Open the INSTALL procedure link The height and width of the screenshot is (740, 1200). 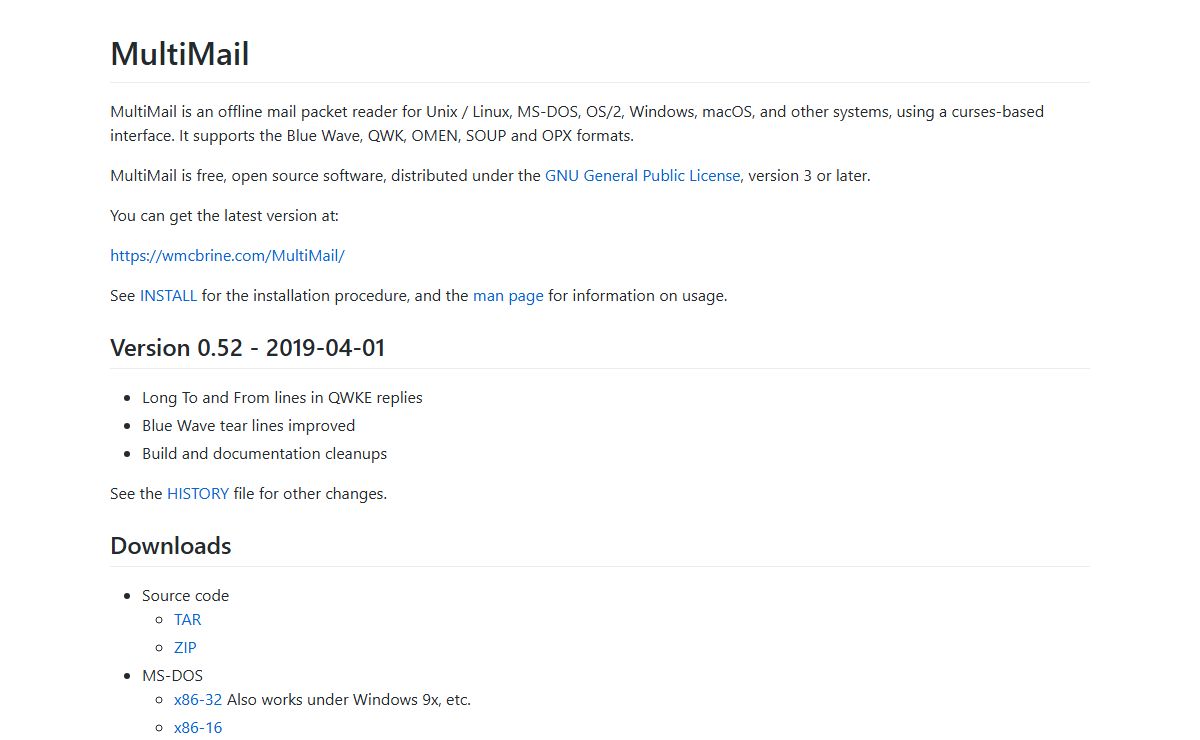tap(168, 296)
